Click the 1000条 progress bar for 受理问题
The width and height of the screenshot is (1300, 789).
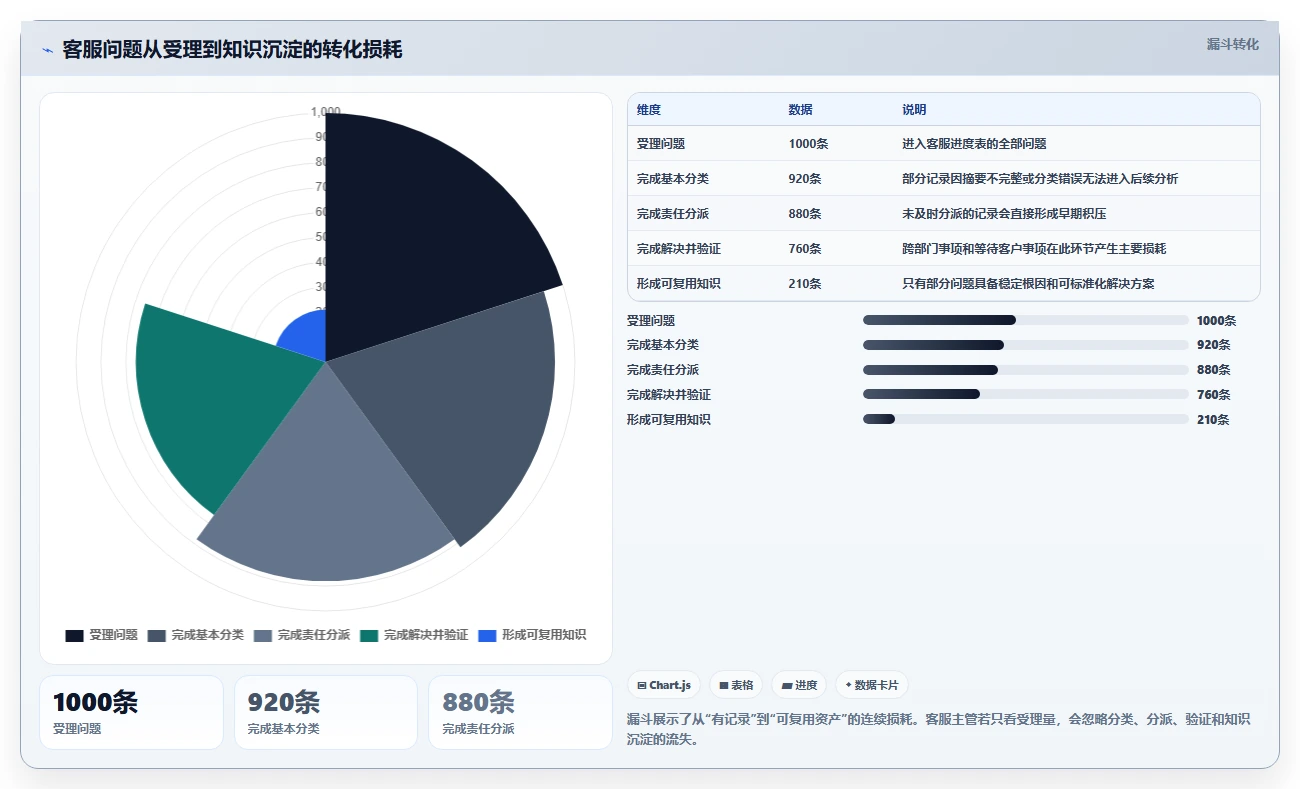(1025, 320)
